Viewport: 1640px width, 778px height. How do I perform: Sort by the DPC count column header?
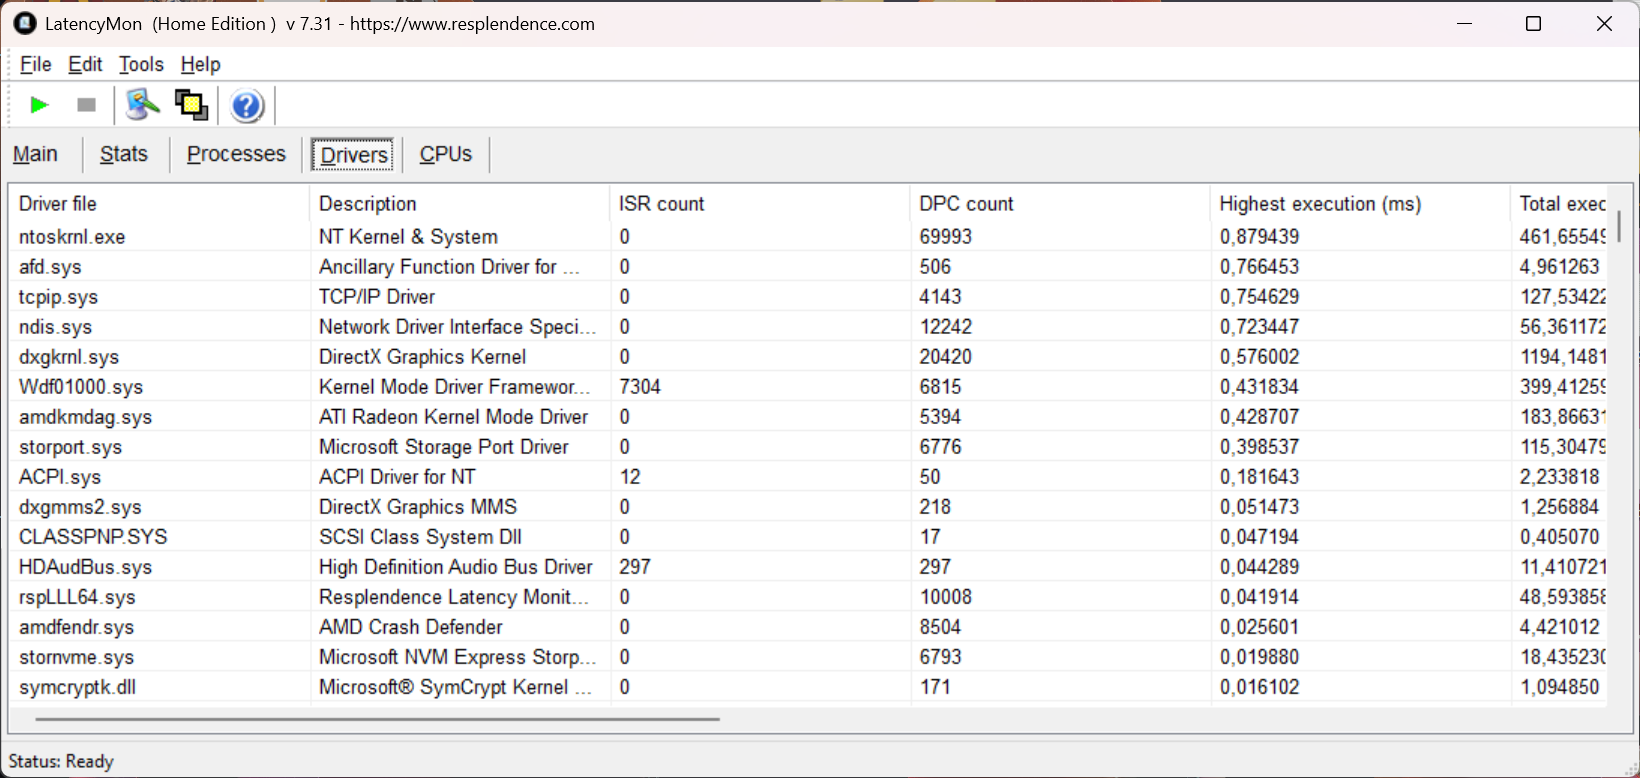pyautogui.click(x=966, y=204)
